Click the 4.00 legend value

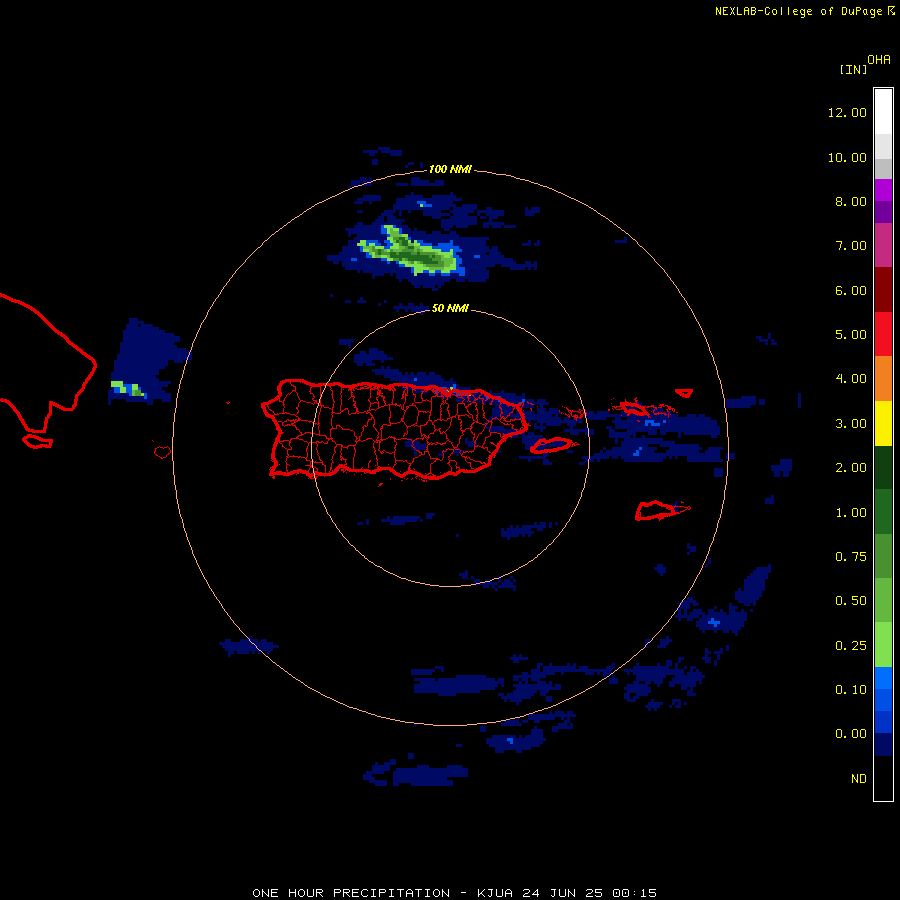tap(851, 379)
